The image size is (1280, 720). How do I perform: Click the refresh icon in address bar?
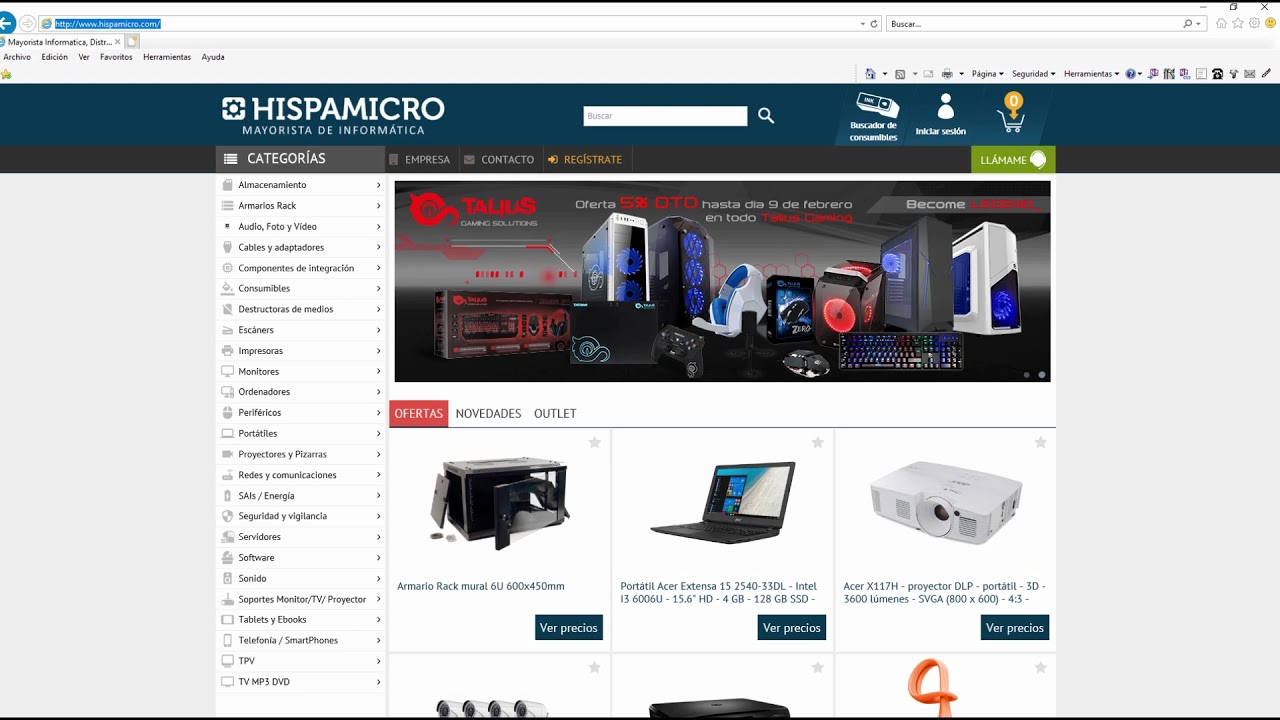874,24
